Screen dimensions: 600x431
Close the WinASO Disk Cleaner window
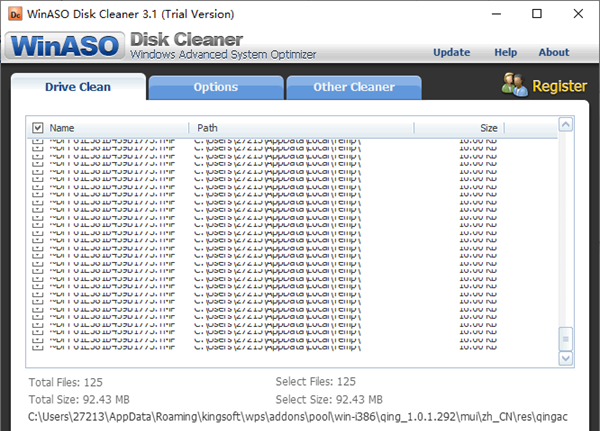578,14
